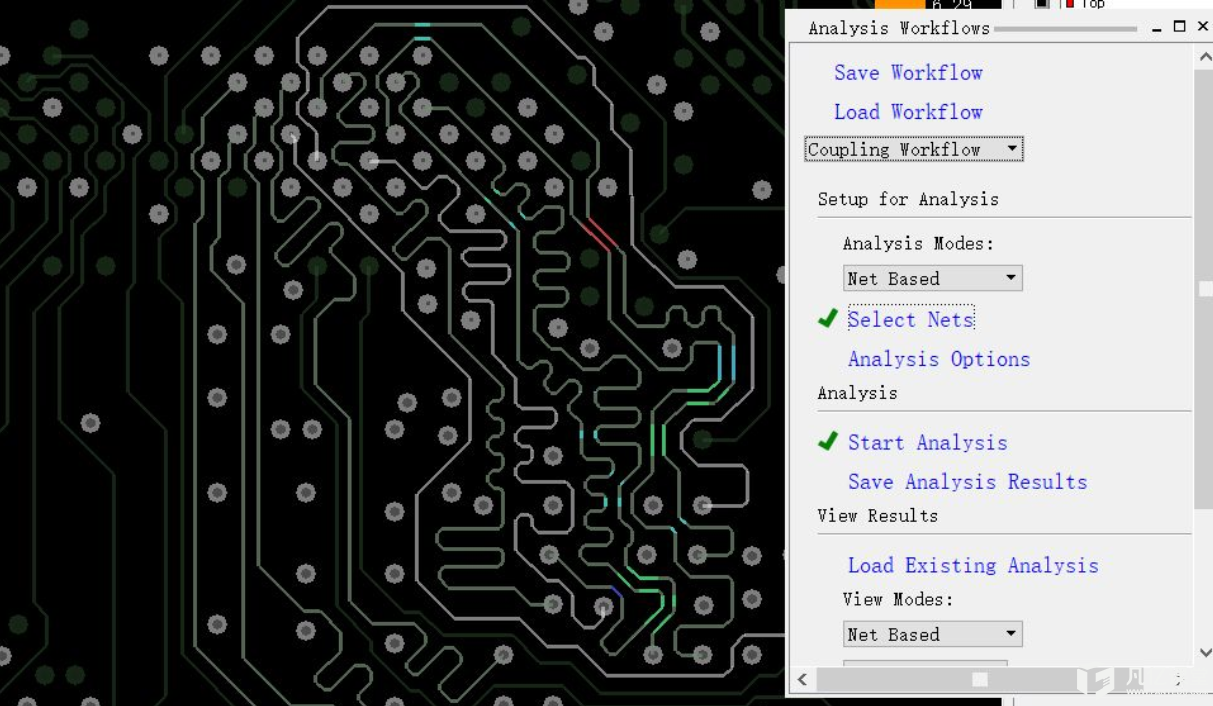Expand the Analysis Modes Net Based dropdown
The height and width of the screenshot is (706, 1213).
(933, 278)
